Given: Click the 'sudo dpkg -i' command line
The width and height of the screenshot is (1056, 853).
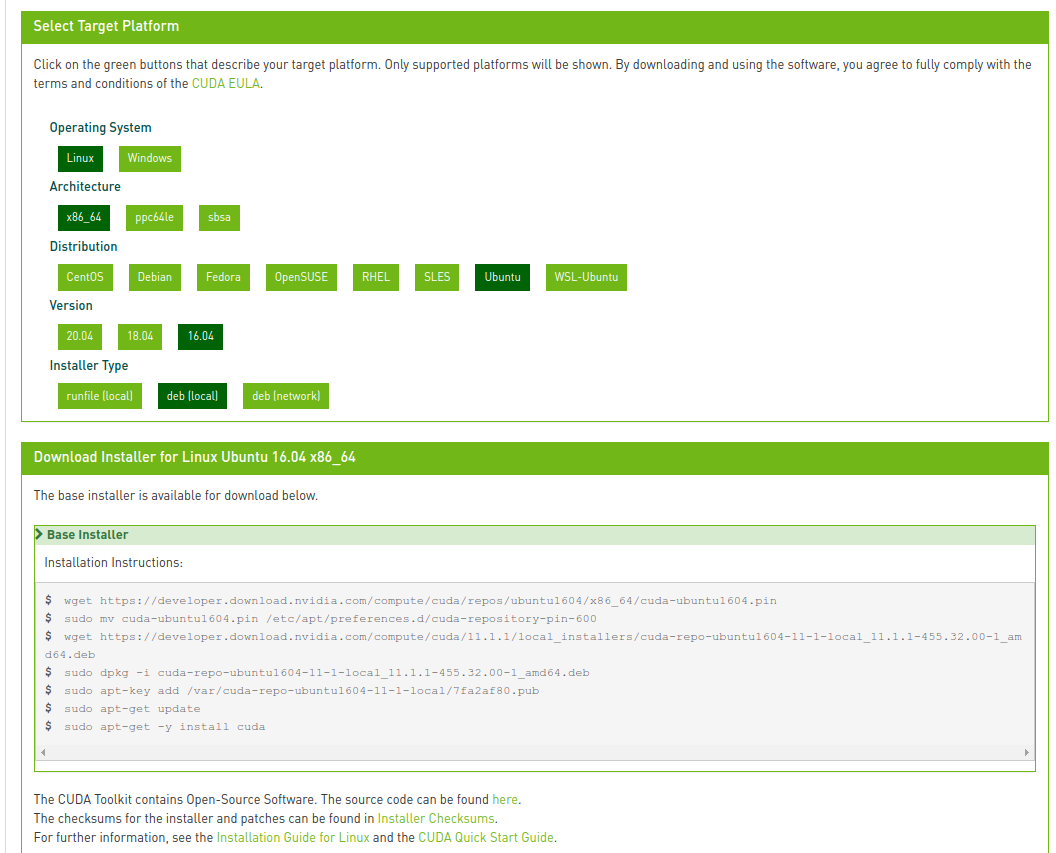Looking at the screenshot, I should click(327, 673).
